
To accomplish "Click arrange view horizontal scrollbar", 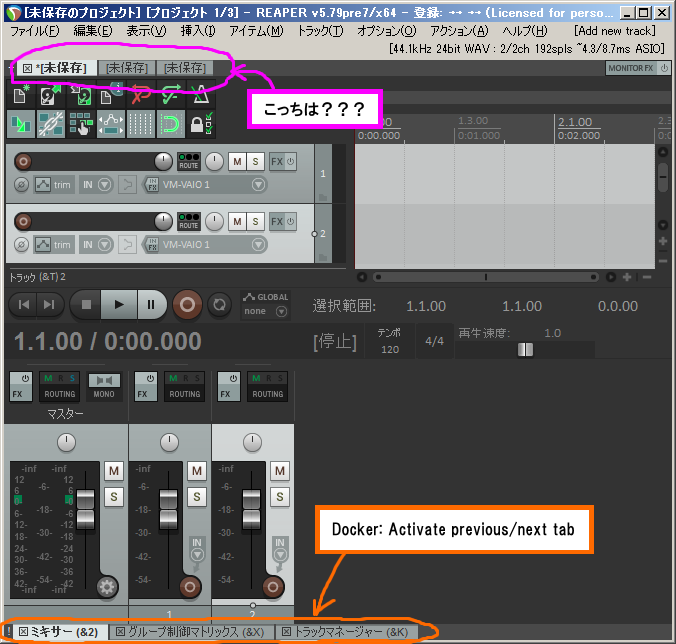I will point(486,277).
